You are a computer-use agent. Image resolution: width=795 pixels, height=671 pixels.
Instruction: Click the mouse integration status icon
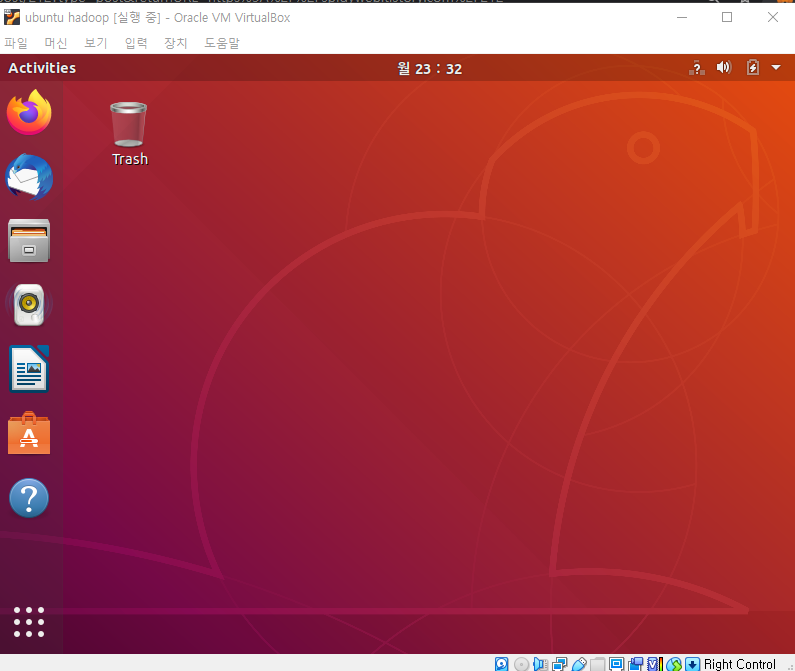(674, 664)
